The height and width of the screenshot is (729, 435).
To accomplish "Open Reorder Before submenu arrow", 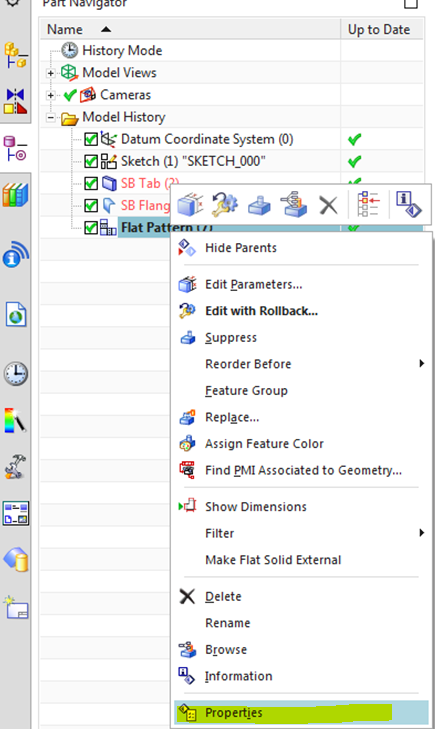I will (x=421, y=363).
